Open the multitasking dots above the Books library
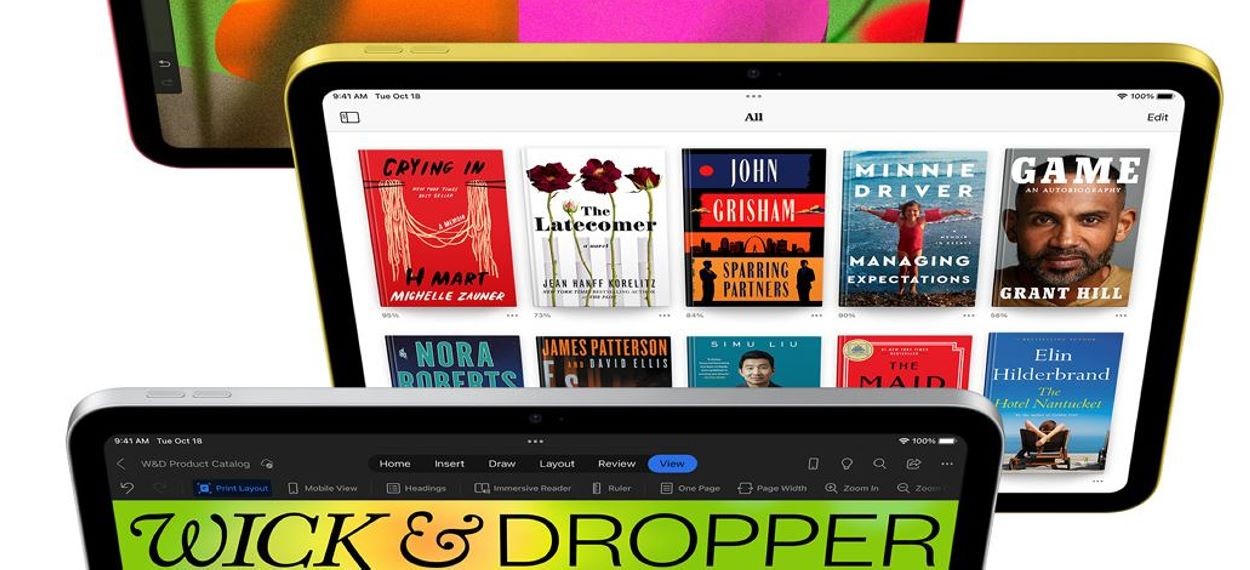This screenshot has width=1250, height=570. tap(754, 96)
